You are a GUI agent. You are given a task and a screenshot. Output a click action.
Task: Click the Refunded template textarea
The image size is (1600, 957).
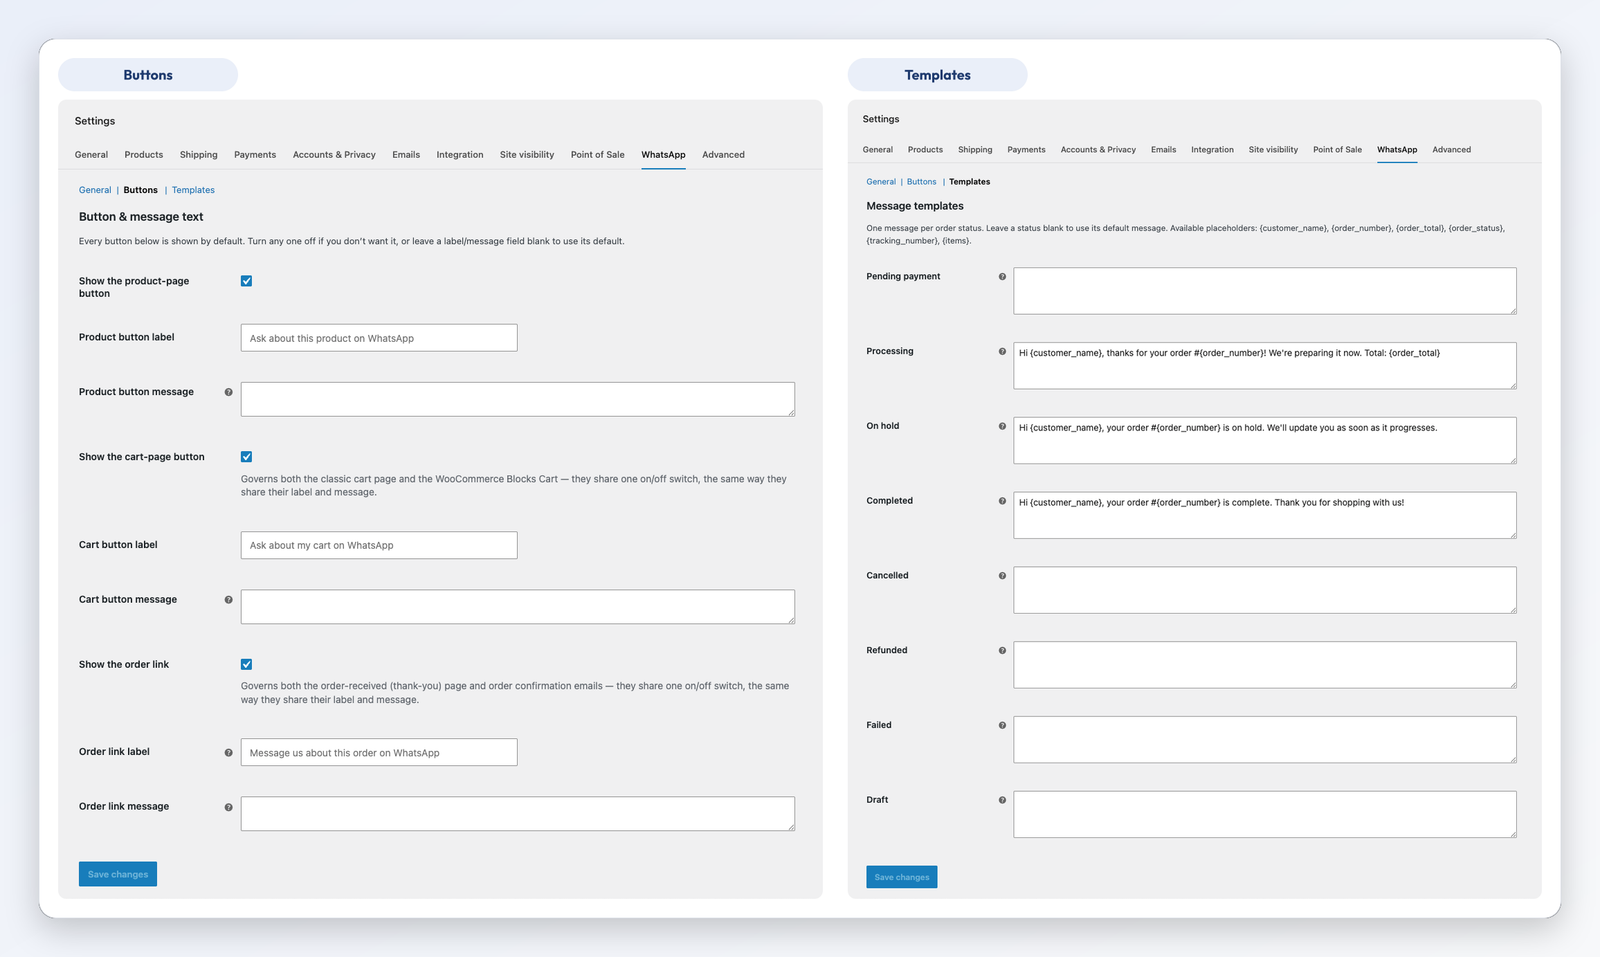tap(1265, 665)
